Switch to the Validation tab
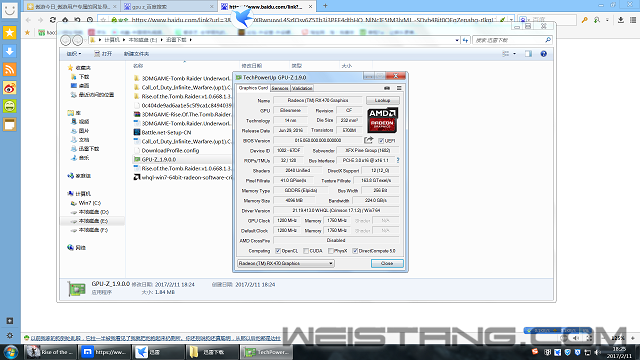The height and width of the screenshot is (360, 640). click(302, 88)
